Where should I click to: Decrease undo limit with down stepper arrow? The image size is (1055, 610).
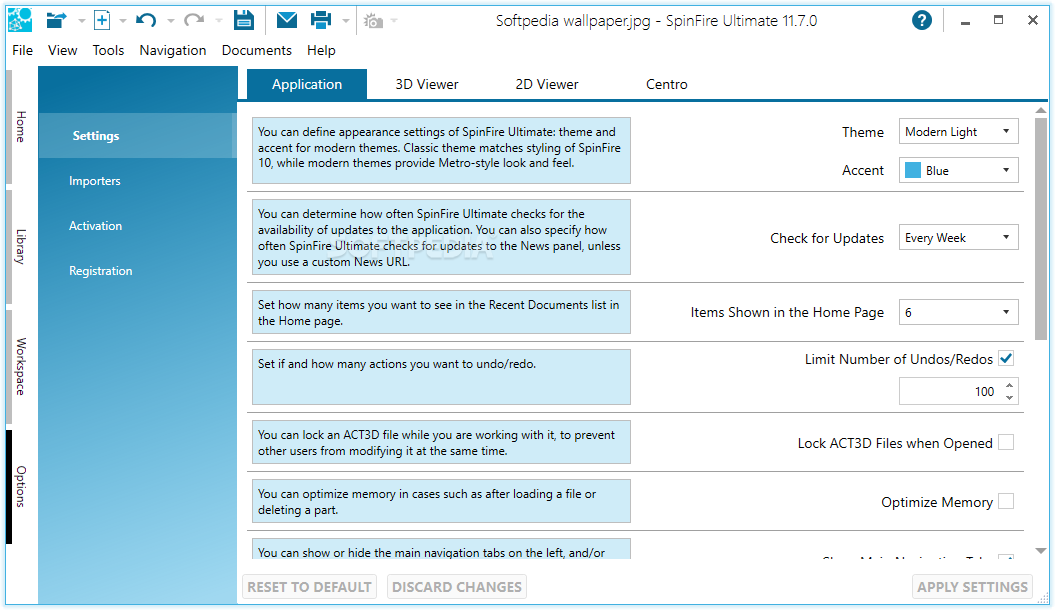tap(1009, 397)
